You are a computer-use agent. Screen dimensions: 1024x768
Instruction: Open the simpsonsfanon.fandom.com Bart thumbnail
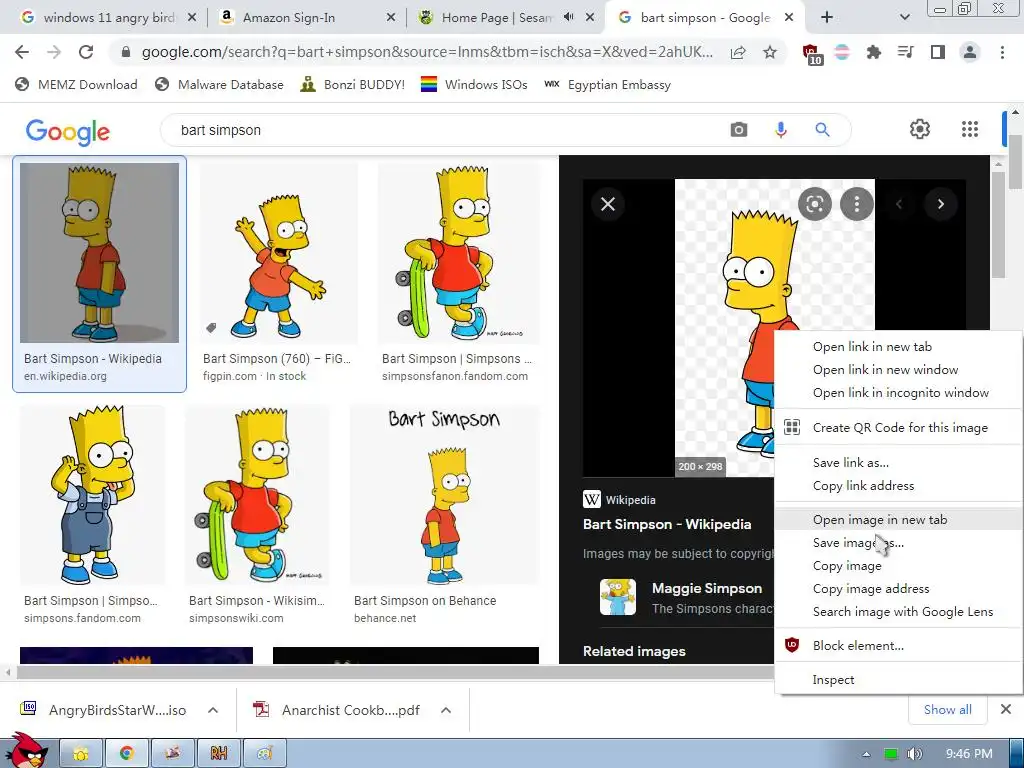(x=460, y=253)
